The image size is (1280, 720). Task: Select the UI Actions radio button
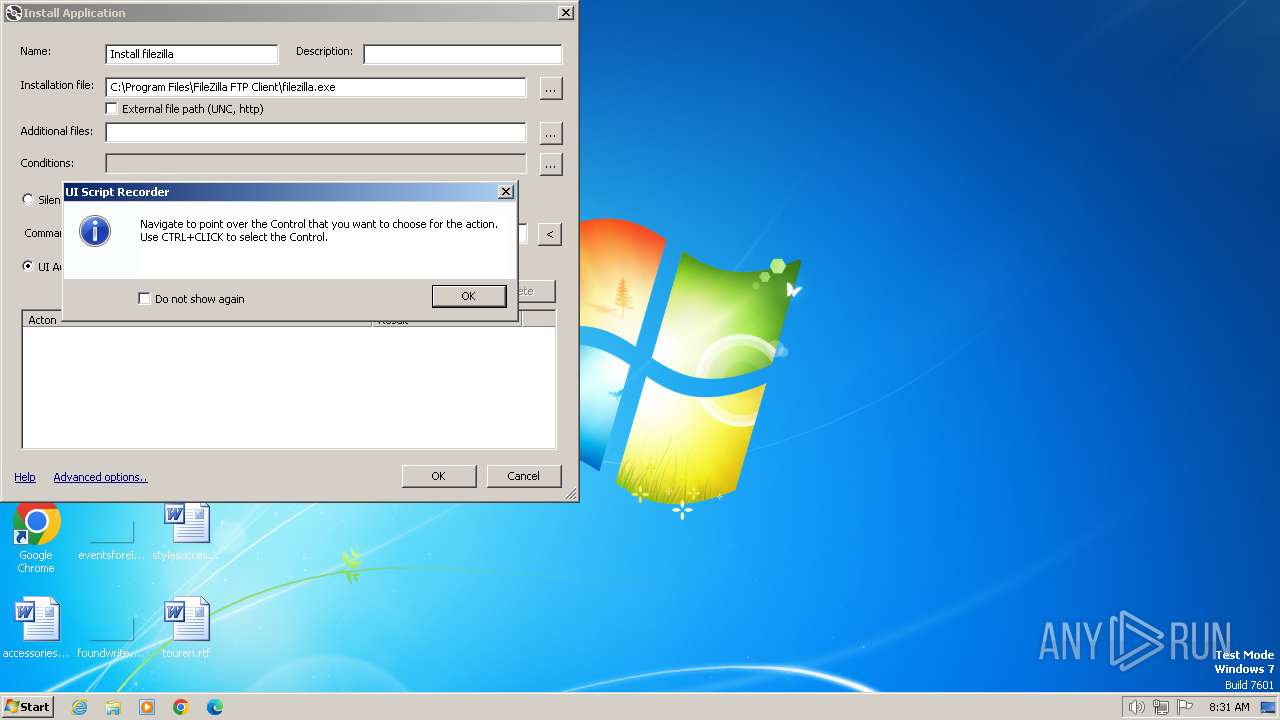click(x=28, y=267)
